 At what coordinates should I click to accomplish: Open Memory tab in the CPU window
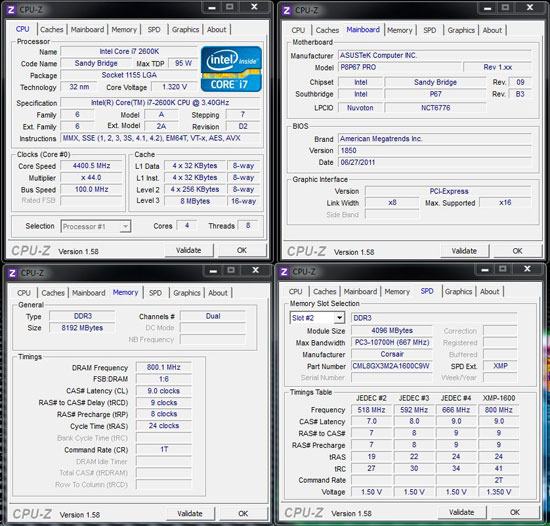(x=124, y=29)
